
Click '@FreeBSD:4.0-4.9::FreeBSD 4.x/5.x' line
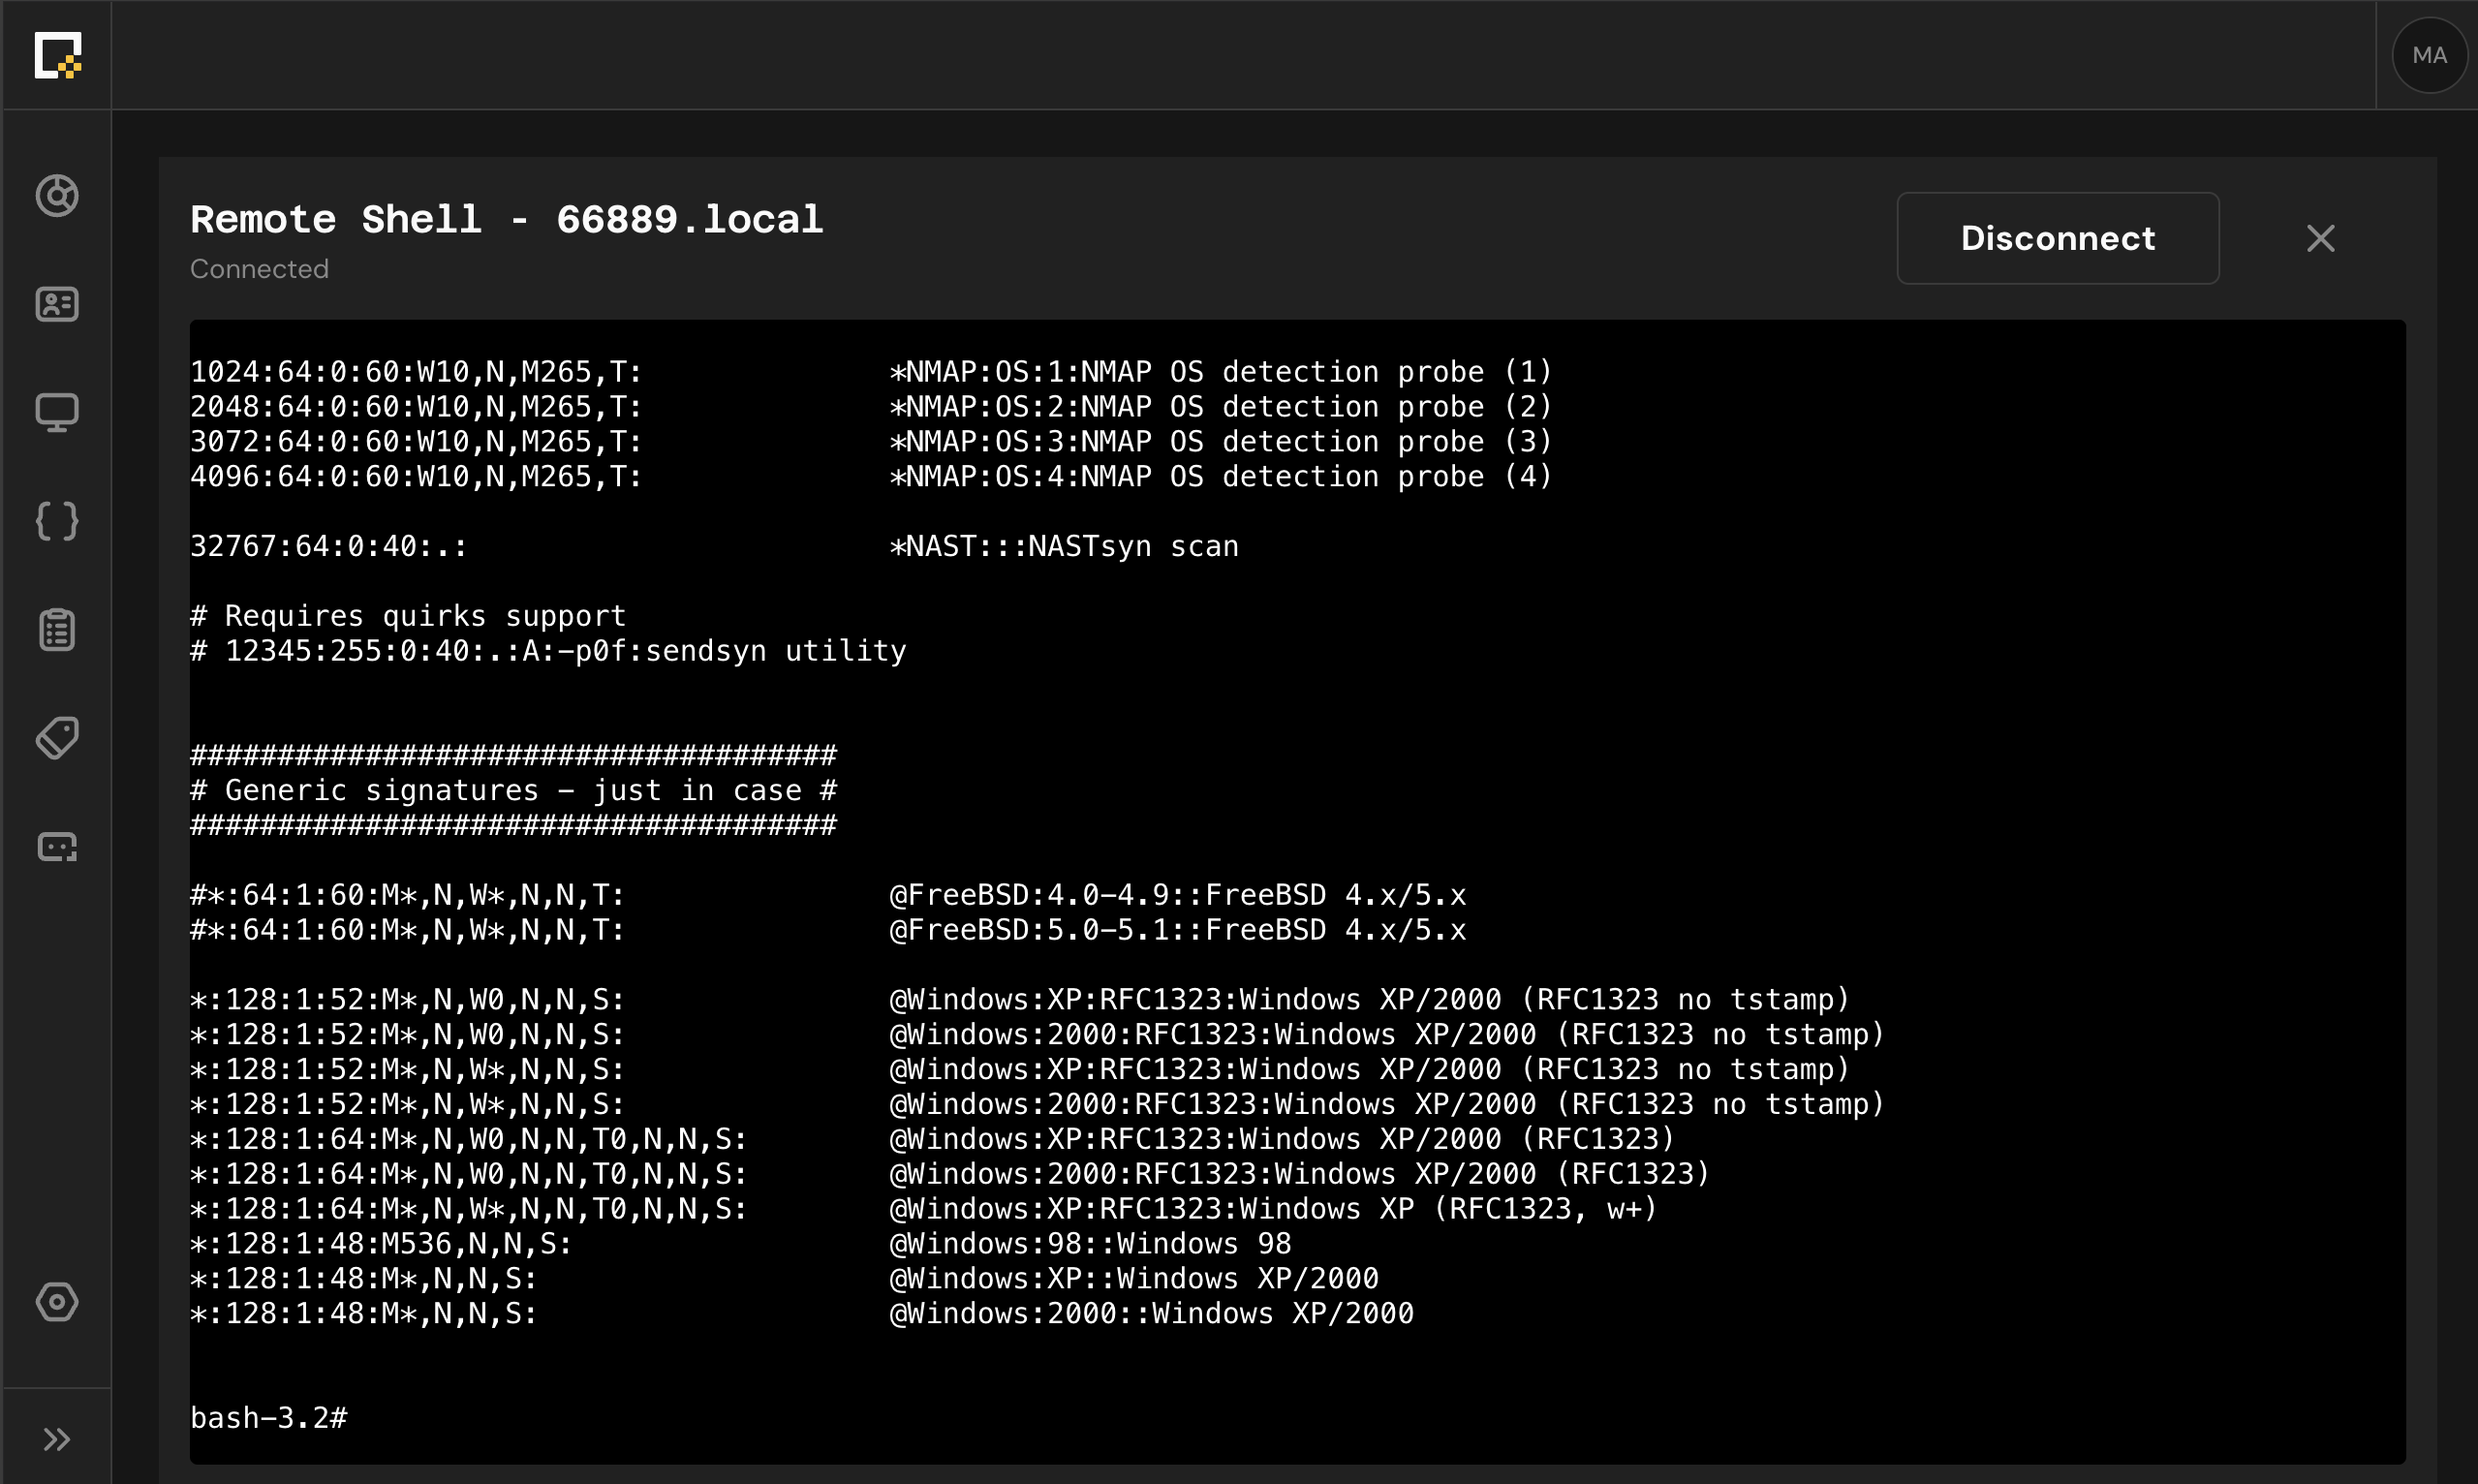point(1178,895)
